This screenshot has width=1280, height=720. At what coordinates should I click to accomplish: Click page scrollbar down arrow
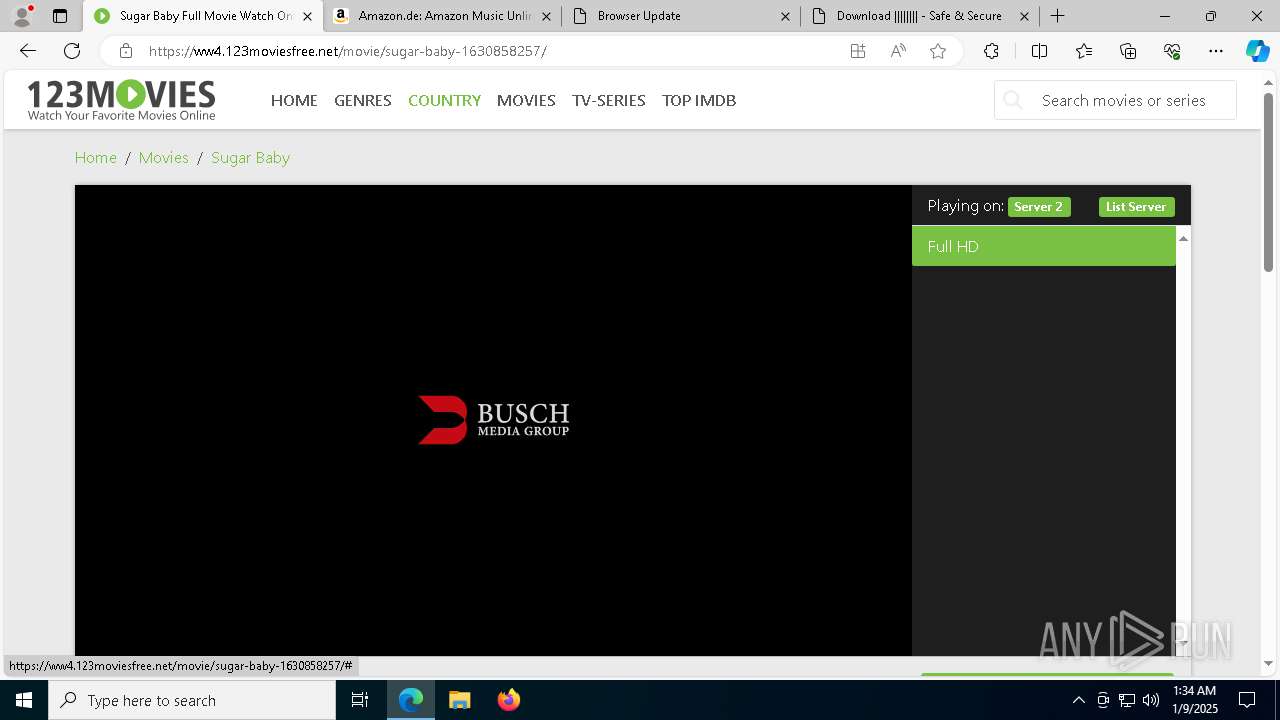tap(1269, 663)
